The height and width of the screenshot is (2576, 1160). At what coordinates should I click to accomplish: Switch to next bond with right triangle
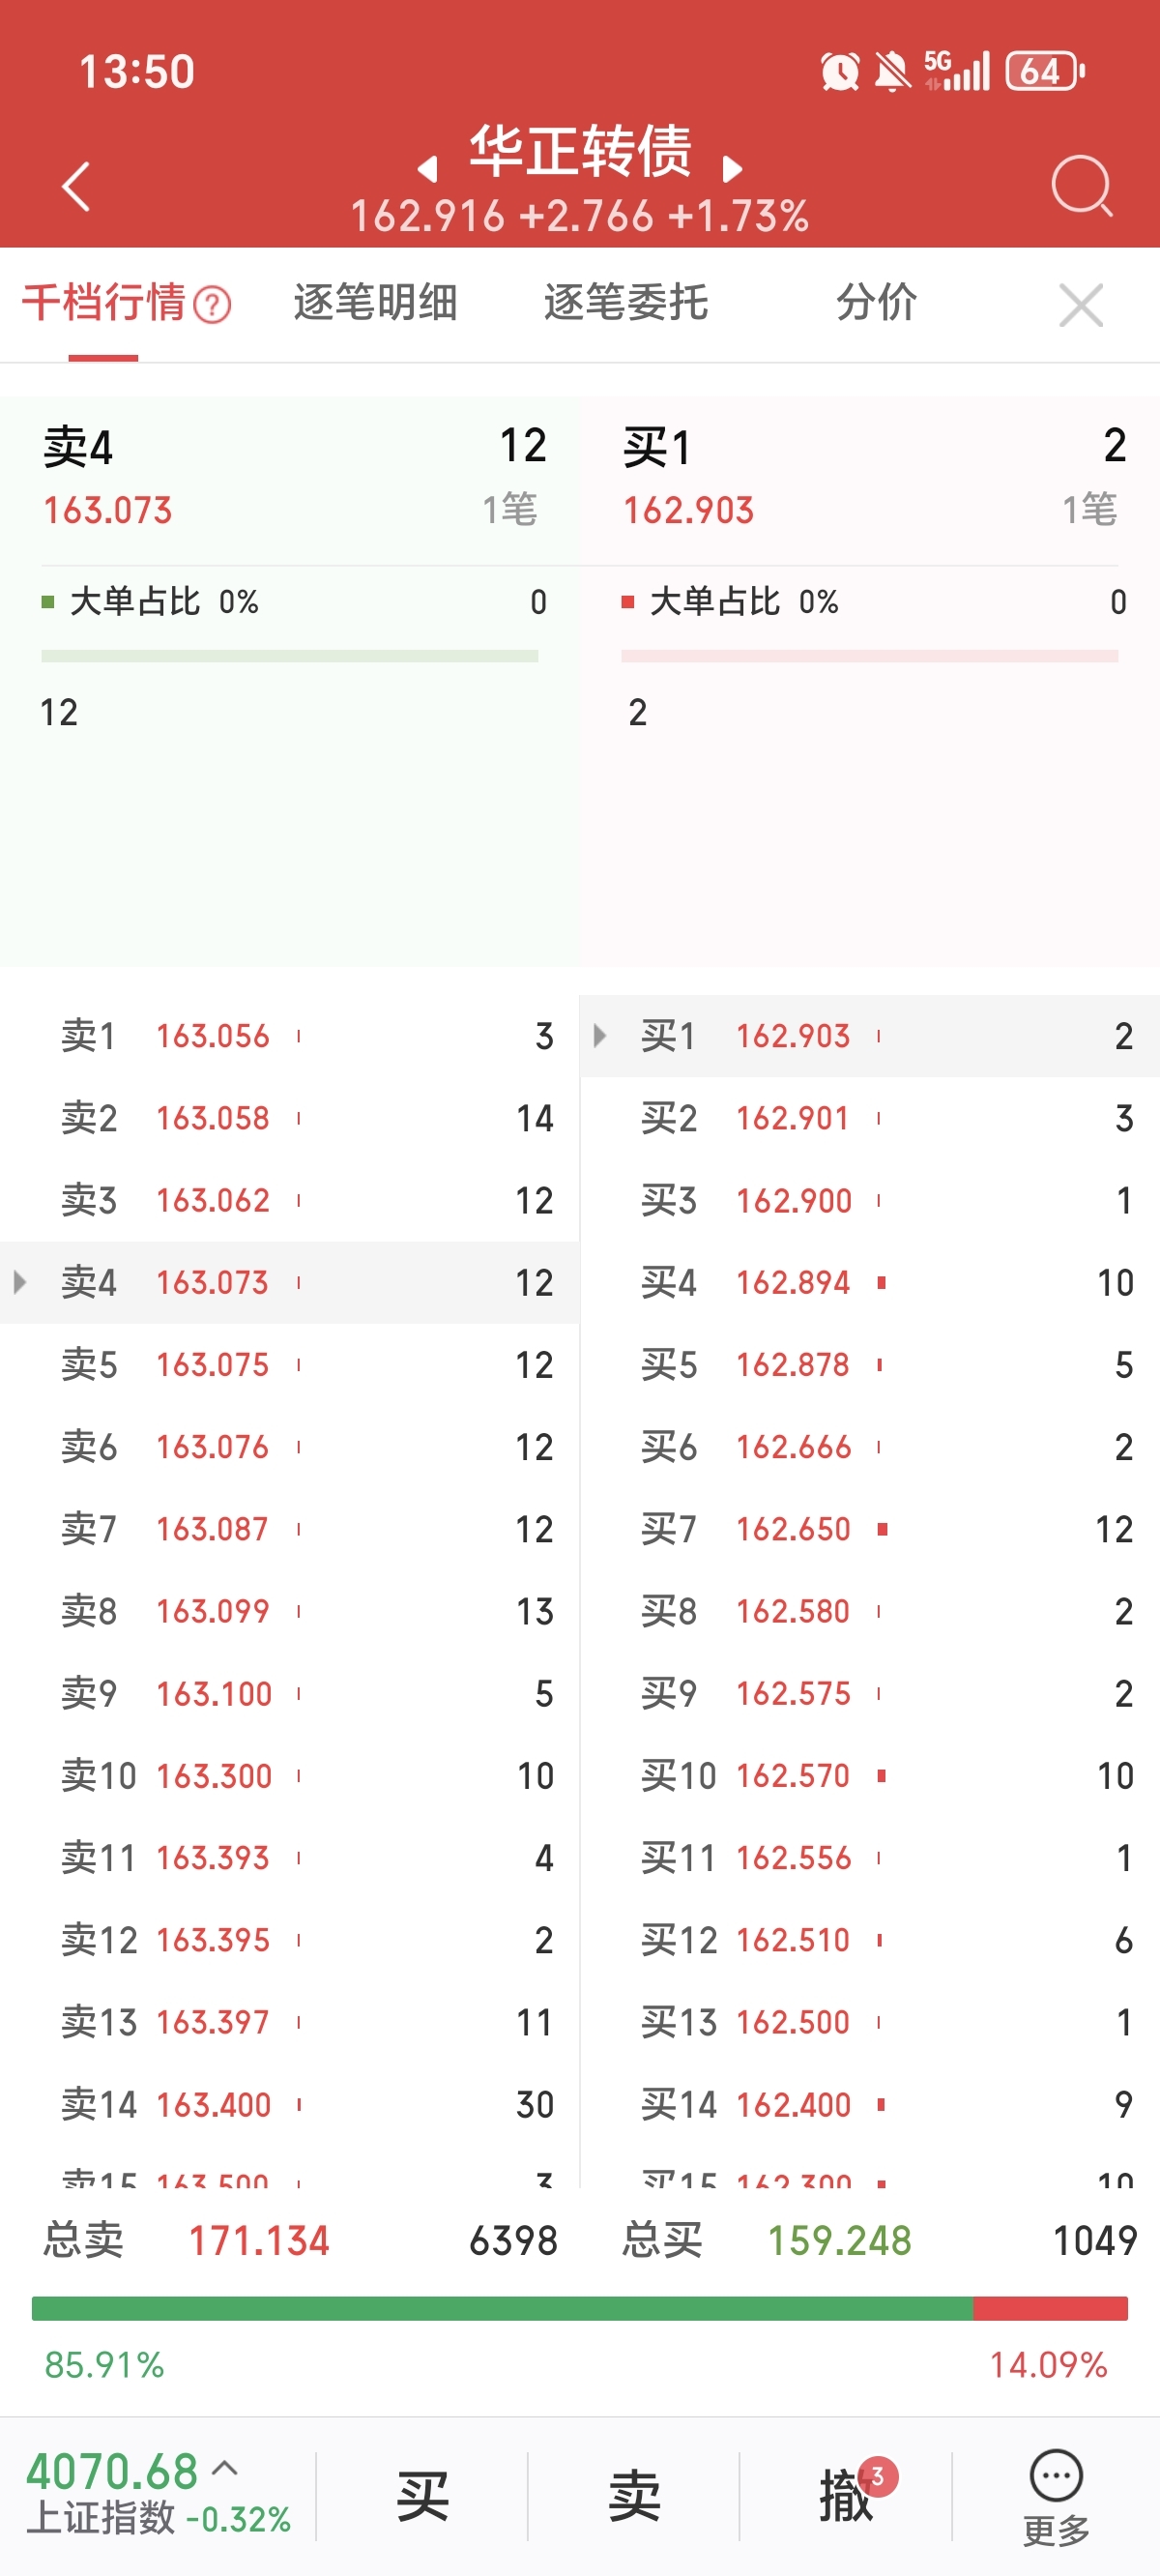pos(732,169)
